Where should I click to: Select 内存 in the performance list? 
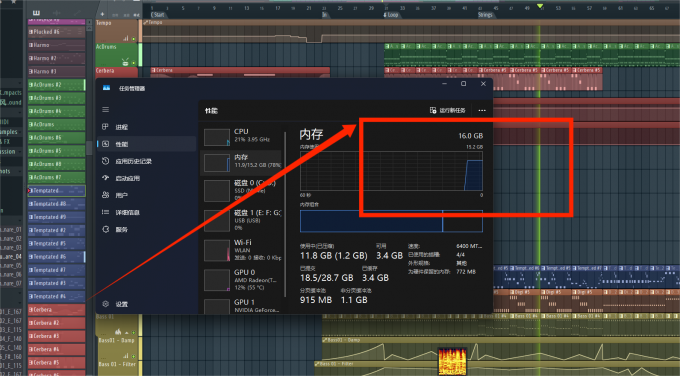(242, 162)
